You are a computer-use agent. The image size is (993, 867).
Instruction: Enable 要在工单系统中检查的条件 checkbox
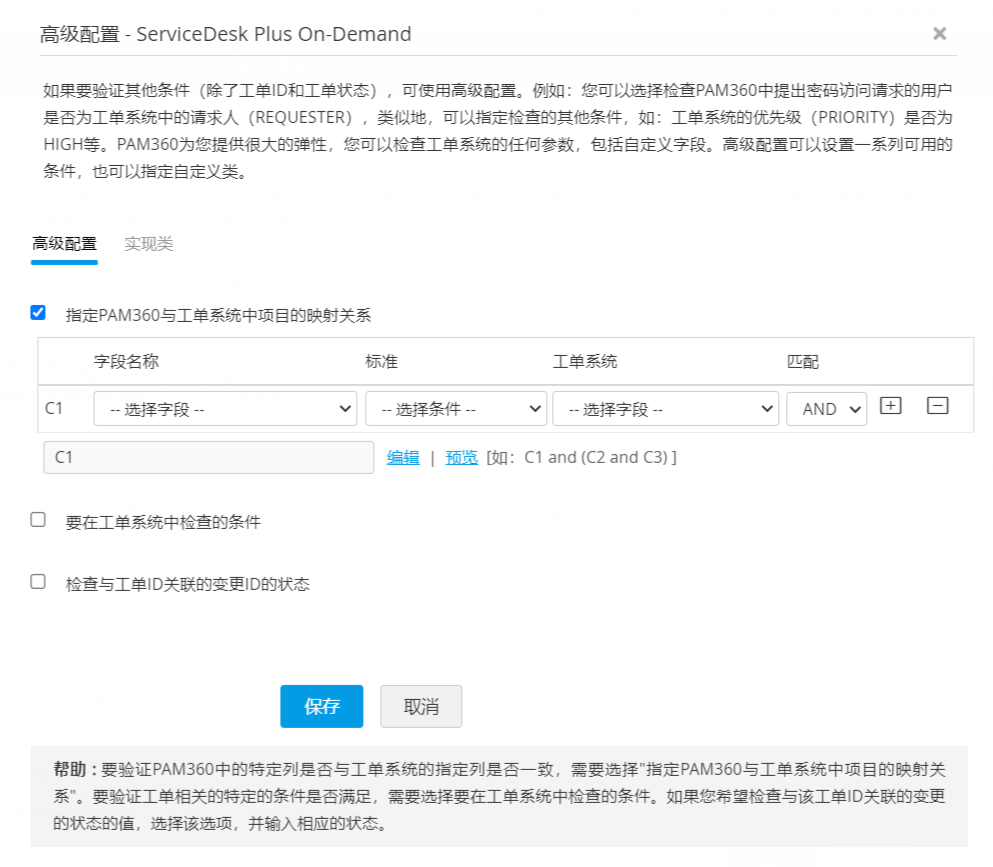coord(38,520)
